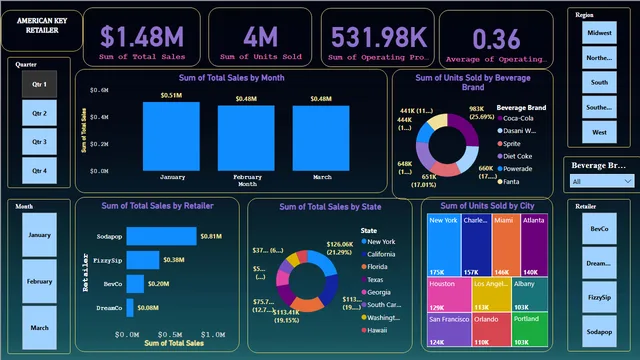The height and width of the screenshot is (360, 640).
Task: Click Coca-Cola in beverage legend
Action: (516, 118)
